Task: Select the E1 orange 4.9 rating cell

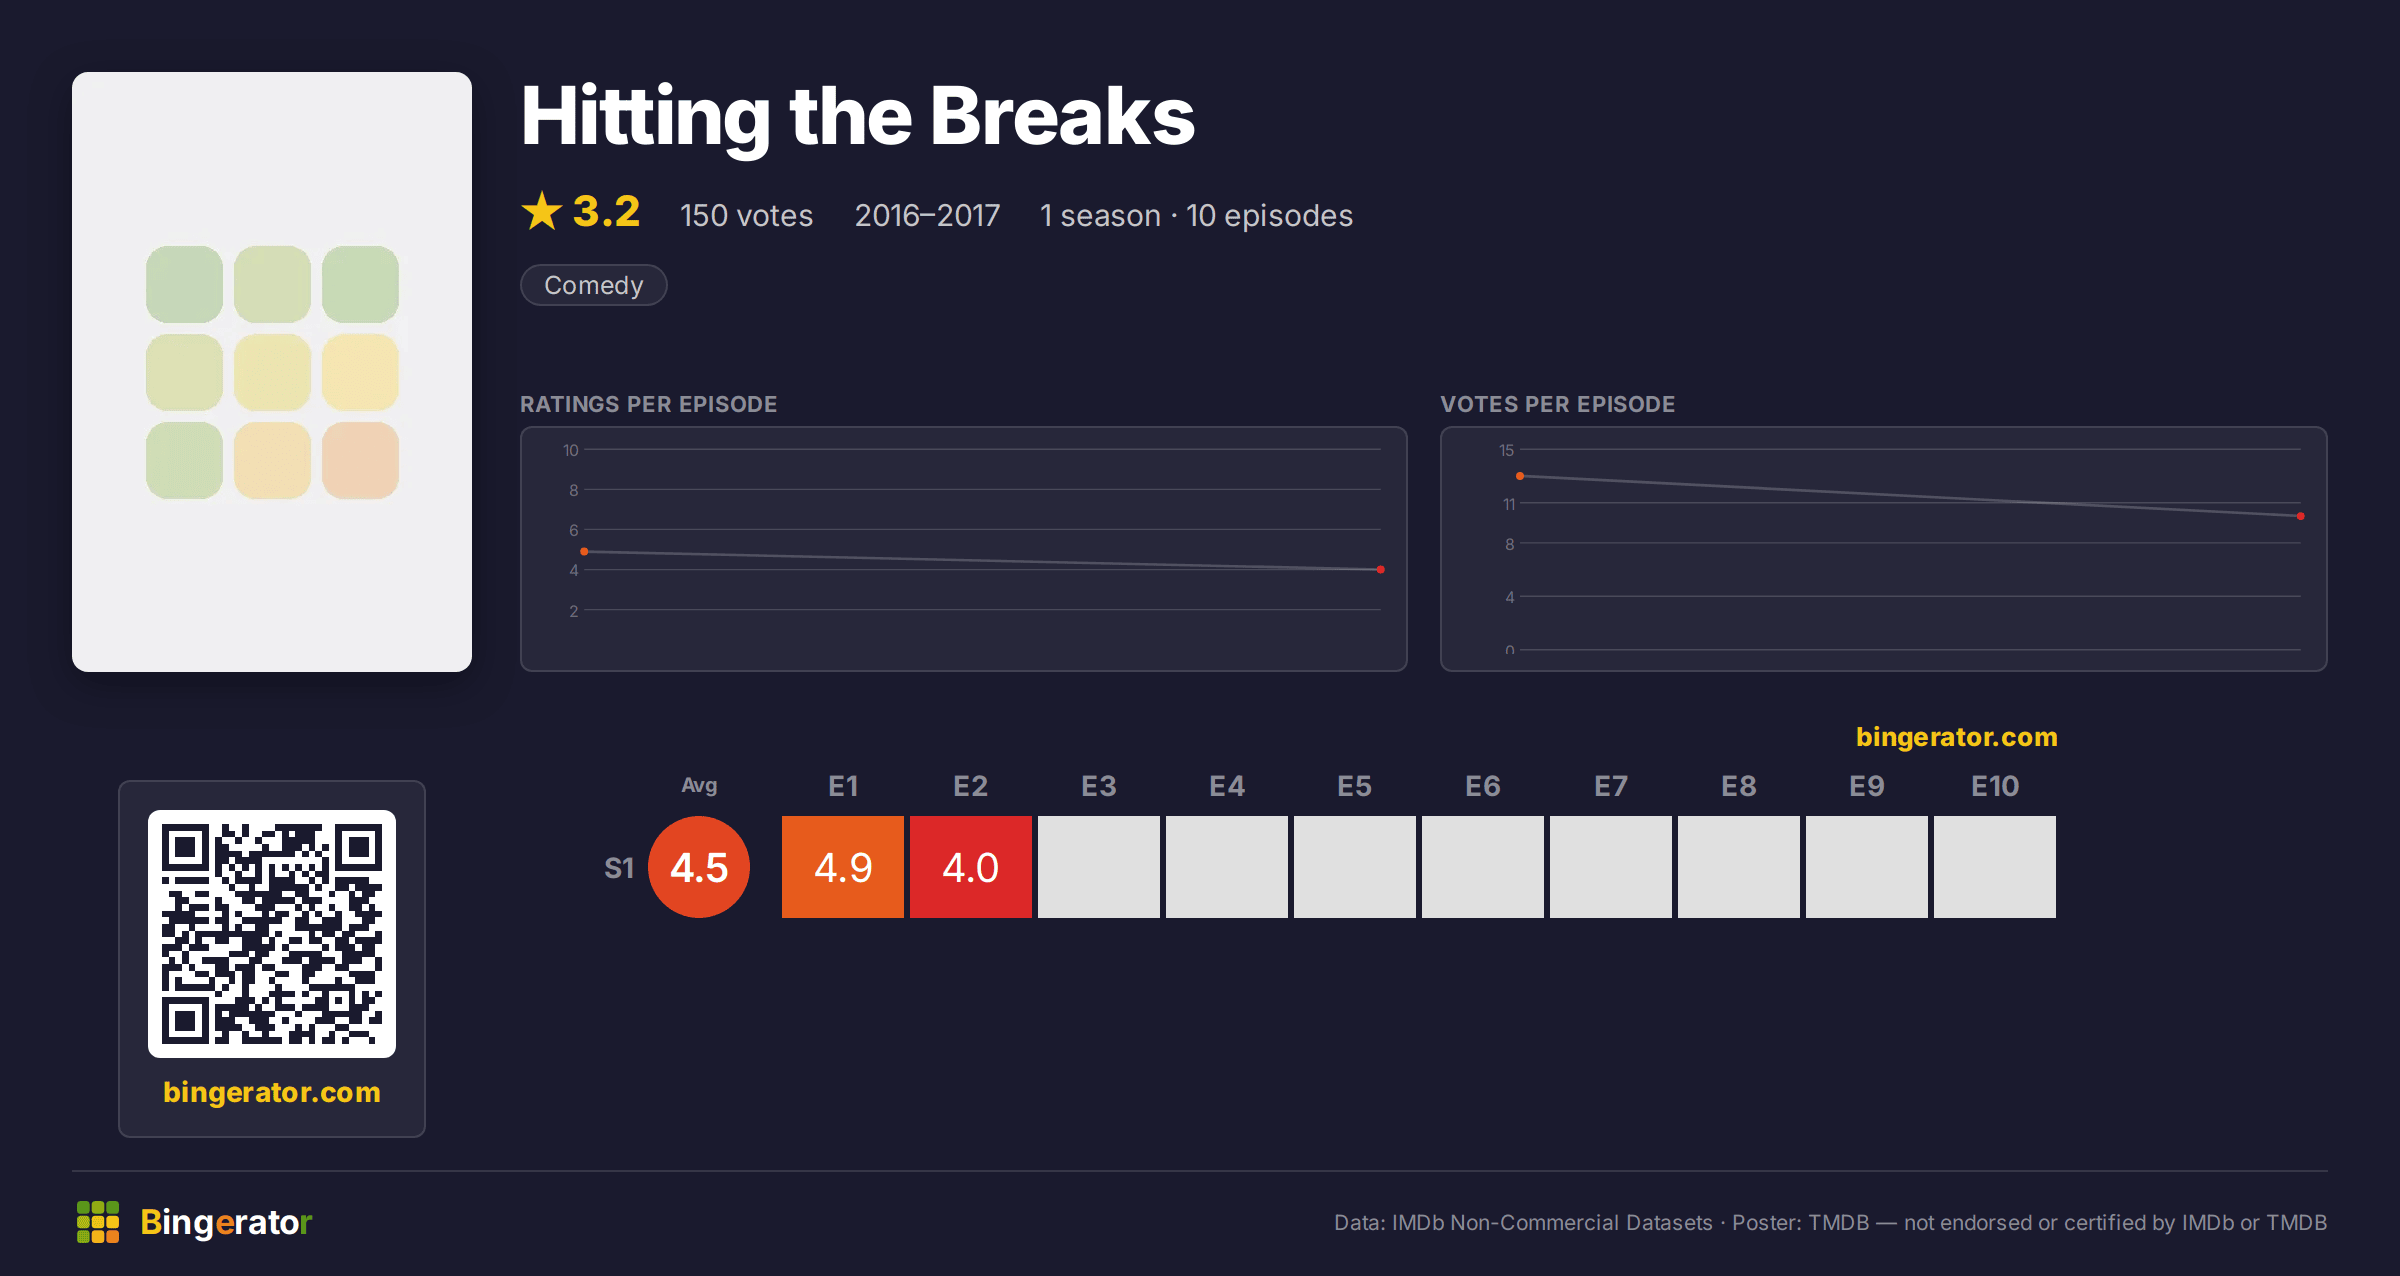Action: pos(843,867)
